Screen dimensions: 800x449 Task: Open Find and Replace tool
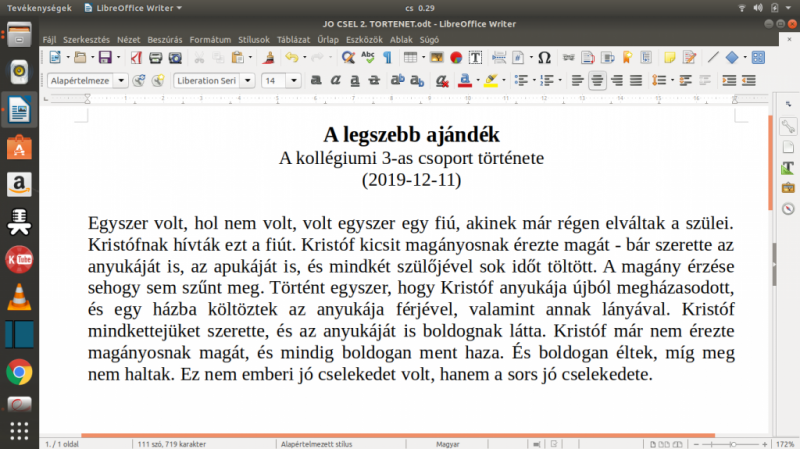tap(347, 58)
